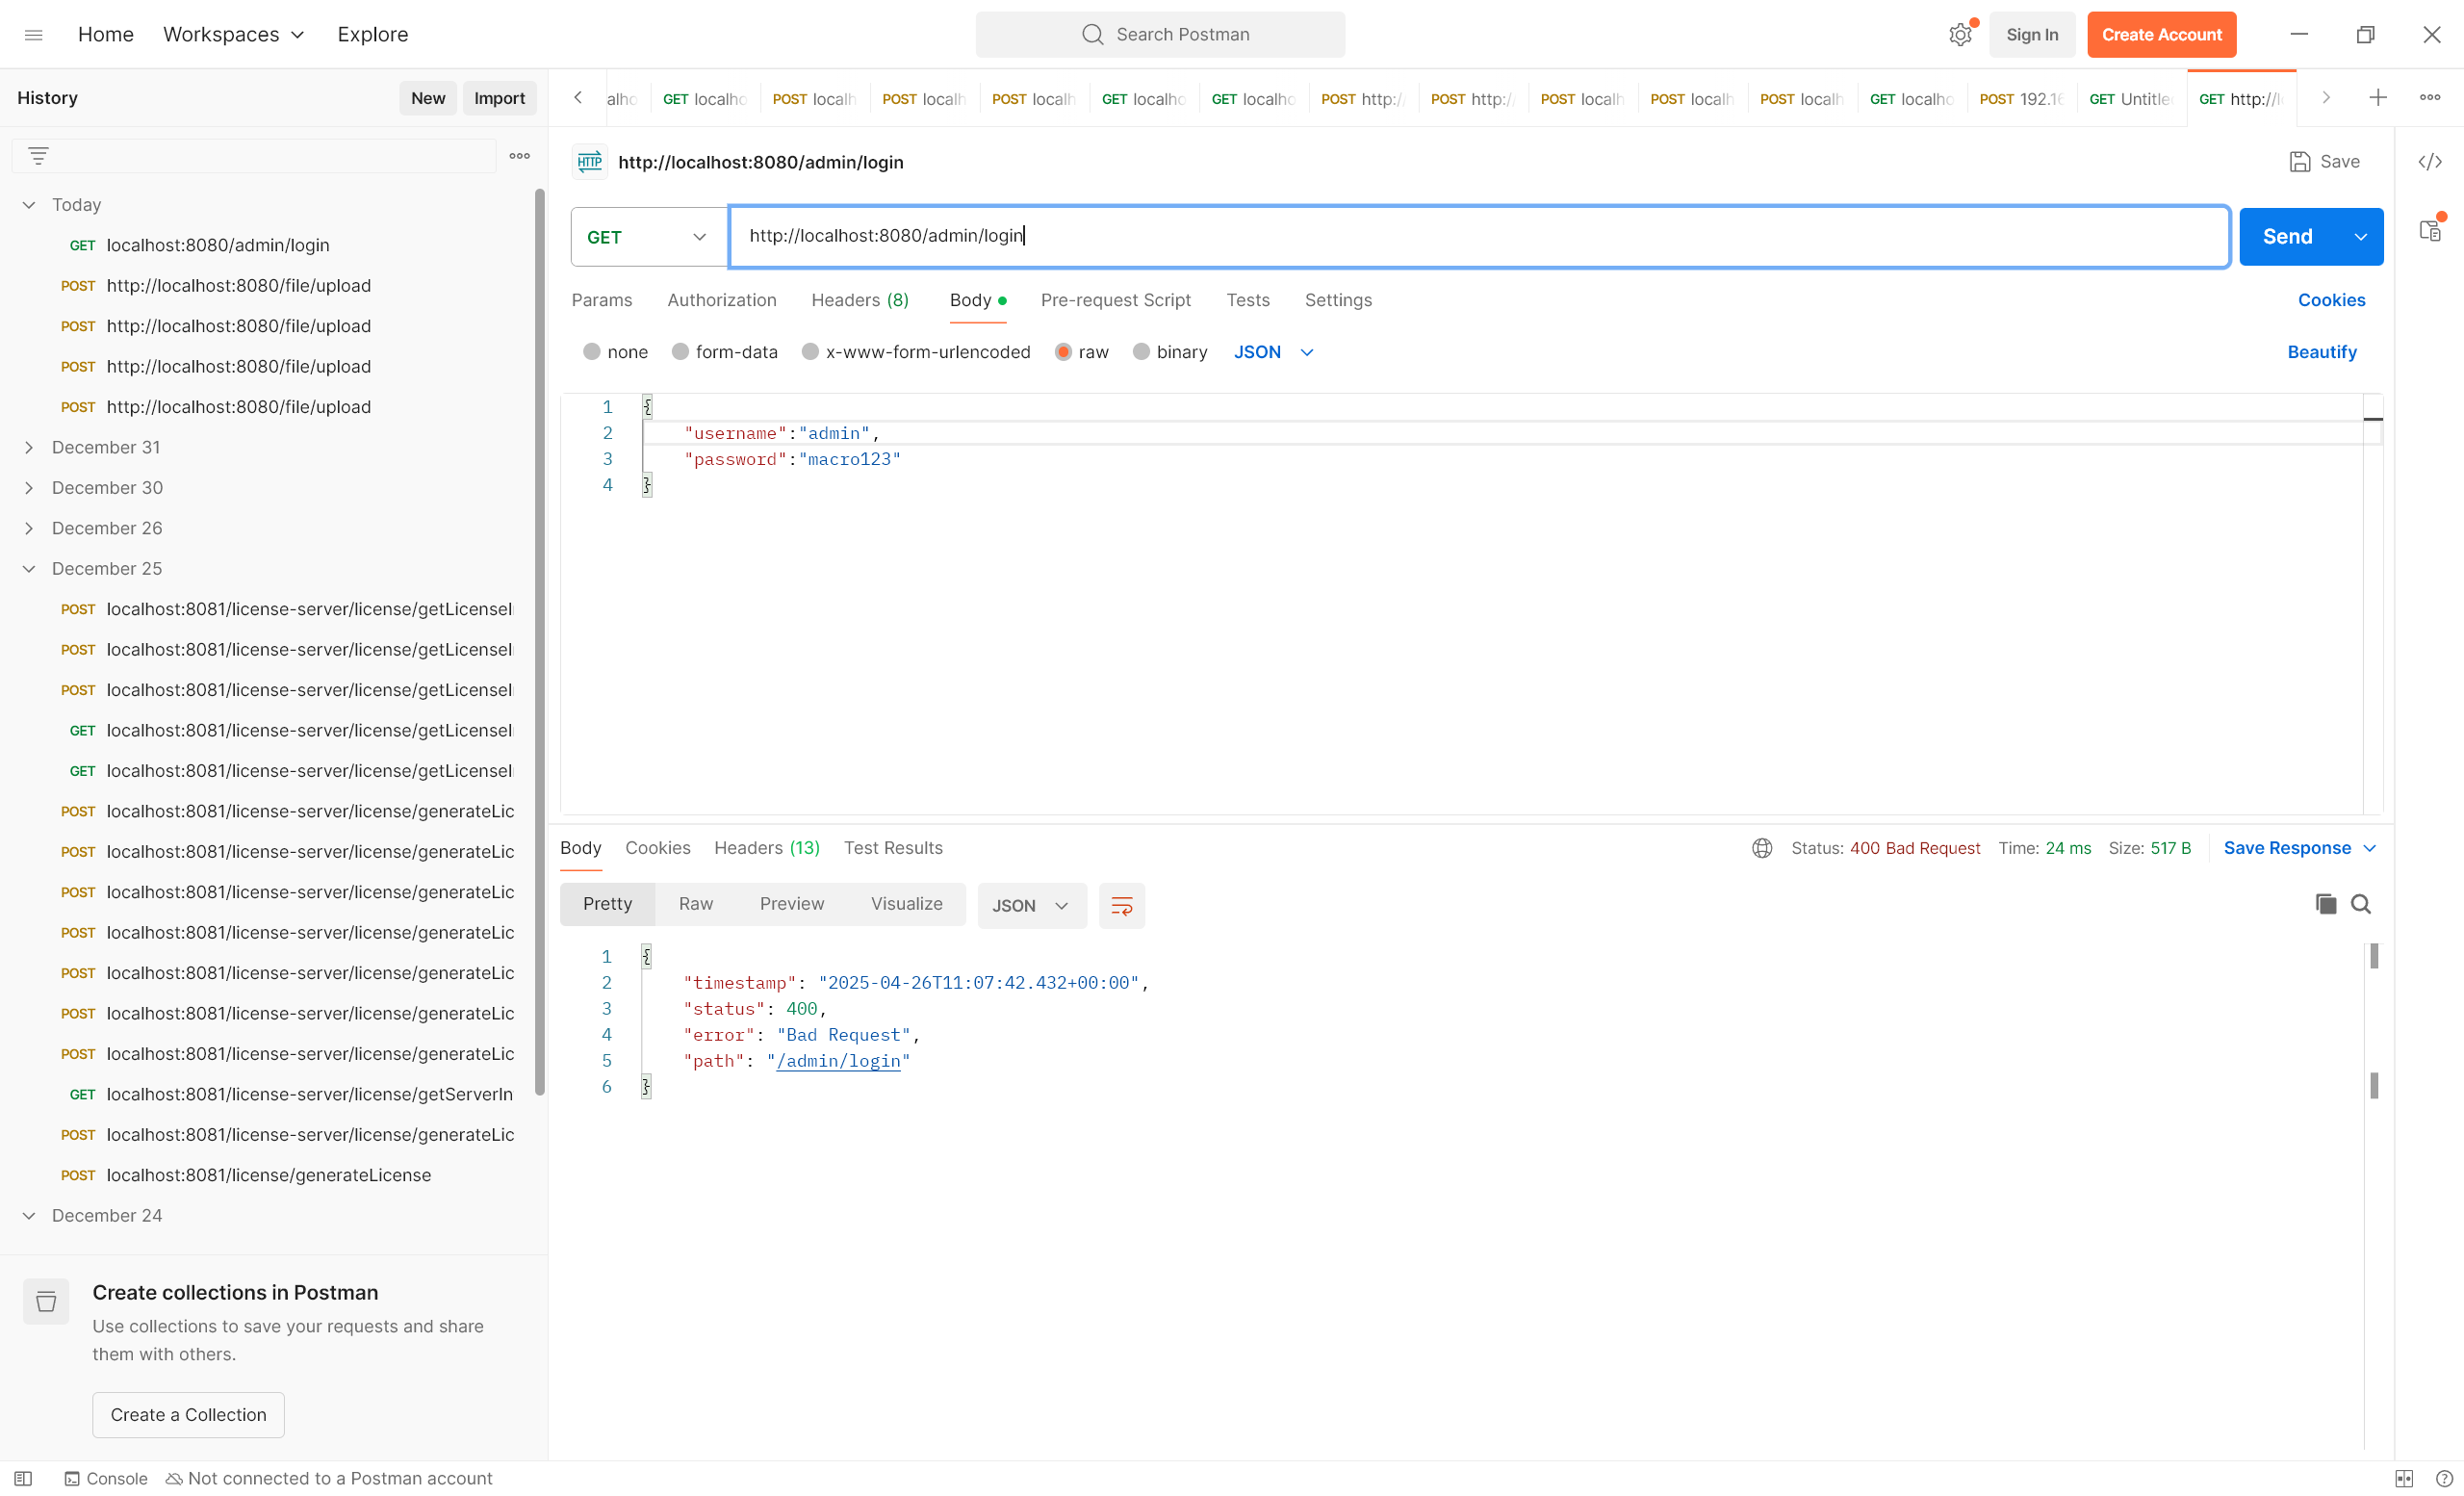
Task: Toggle response line wrap icon
Action: click(1122, 906)
